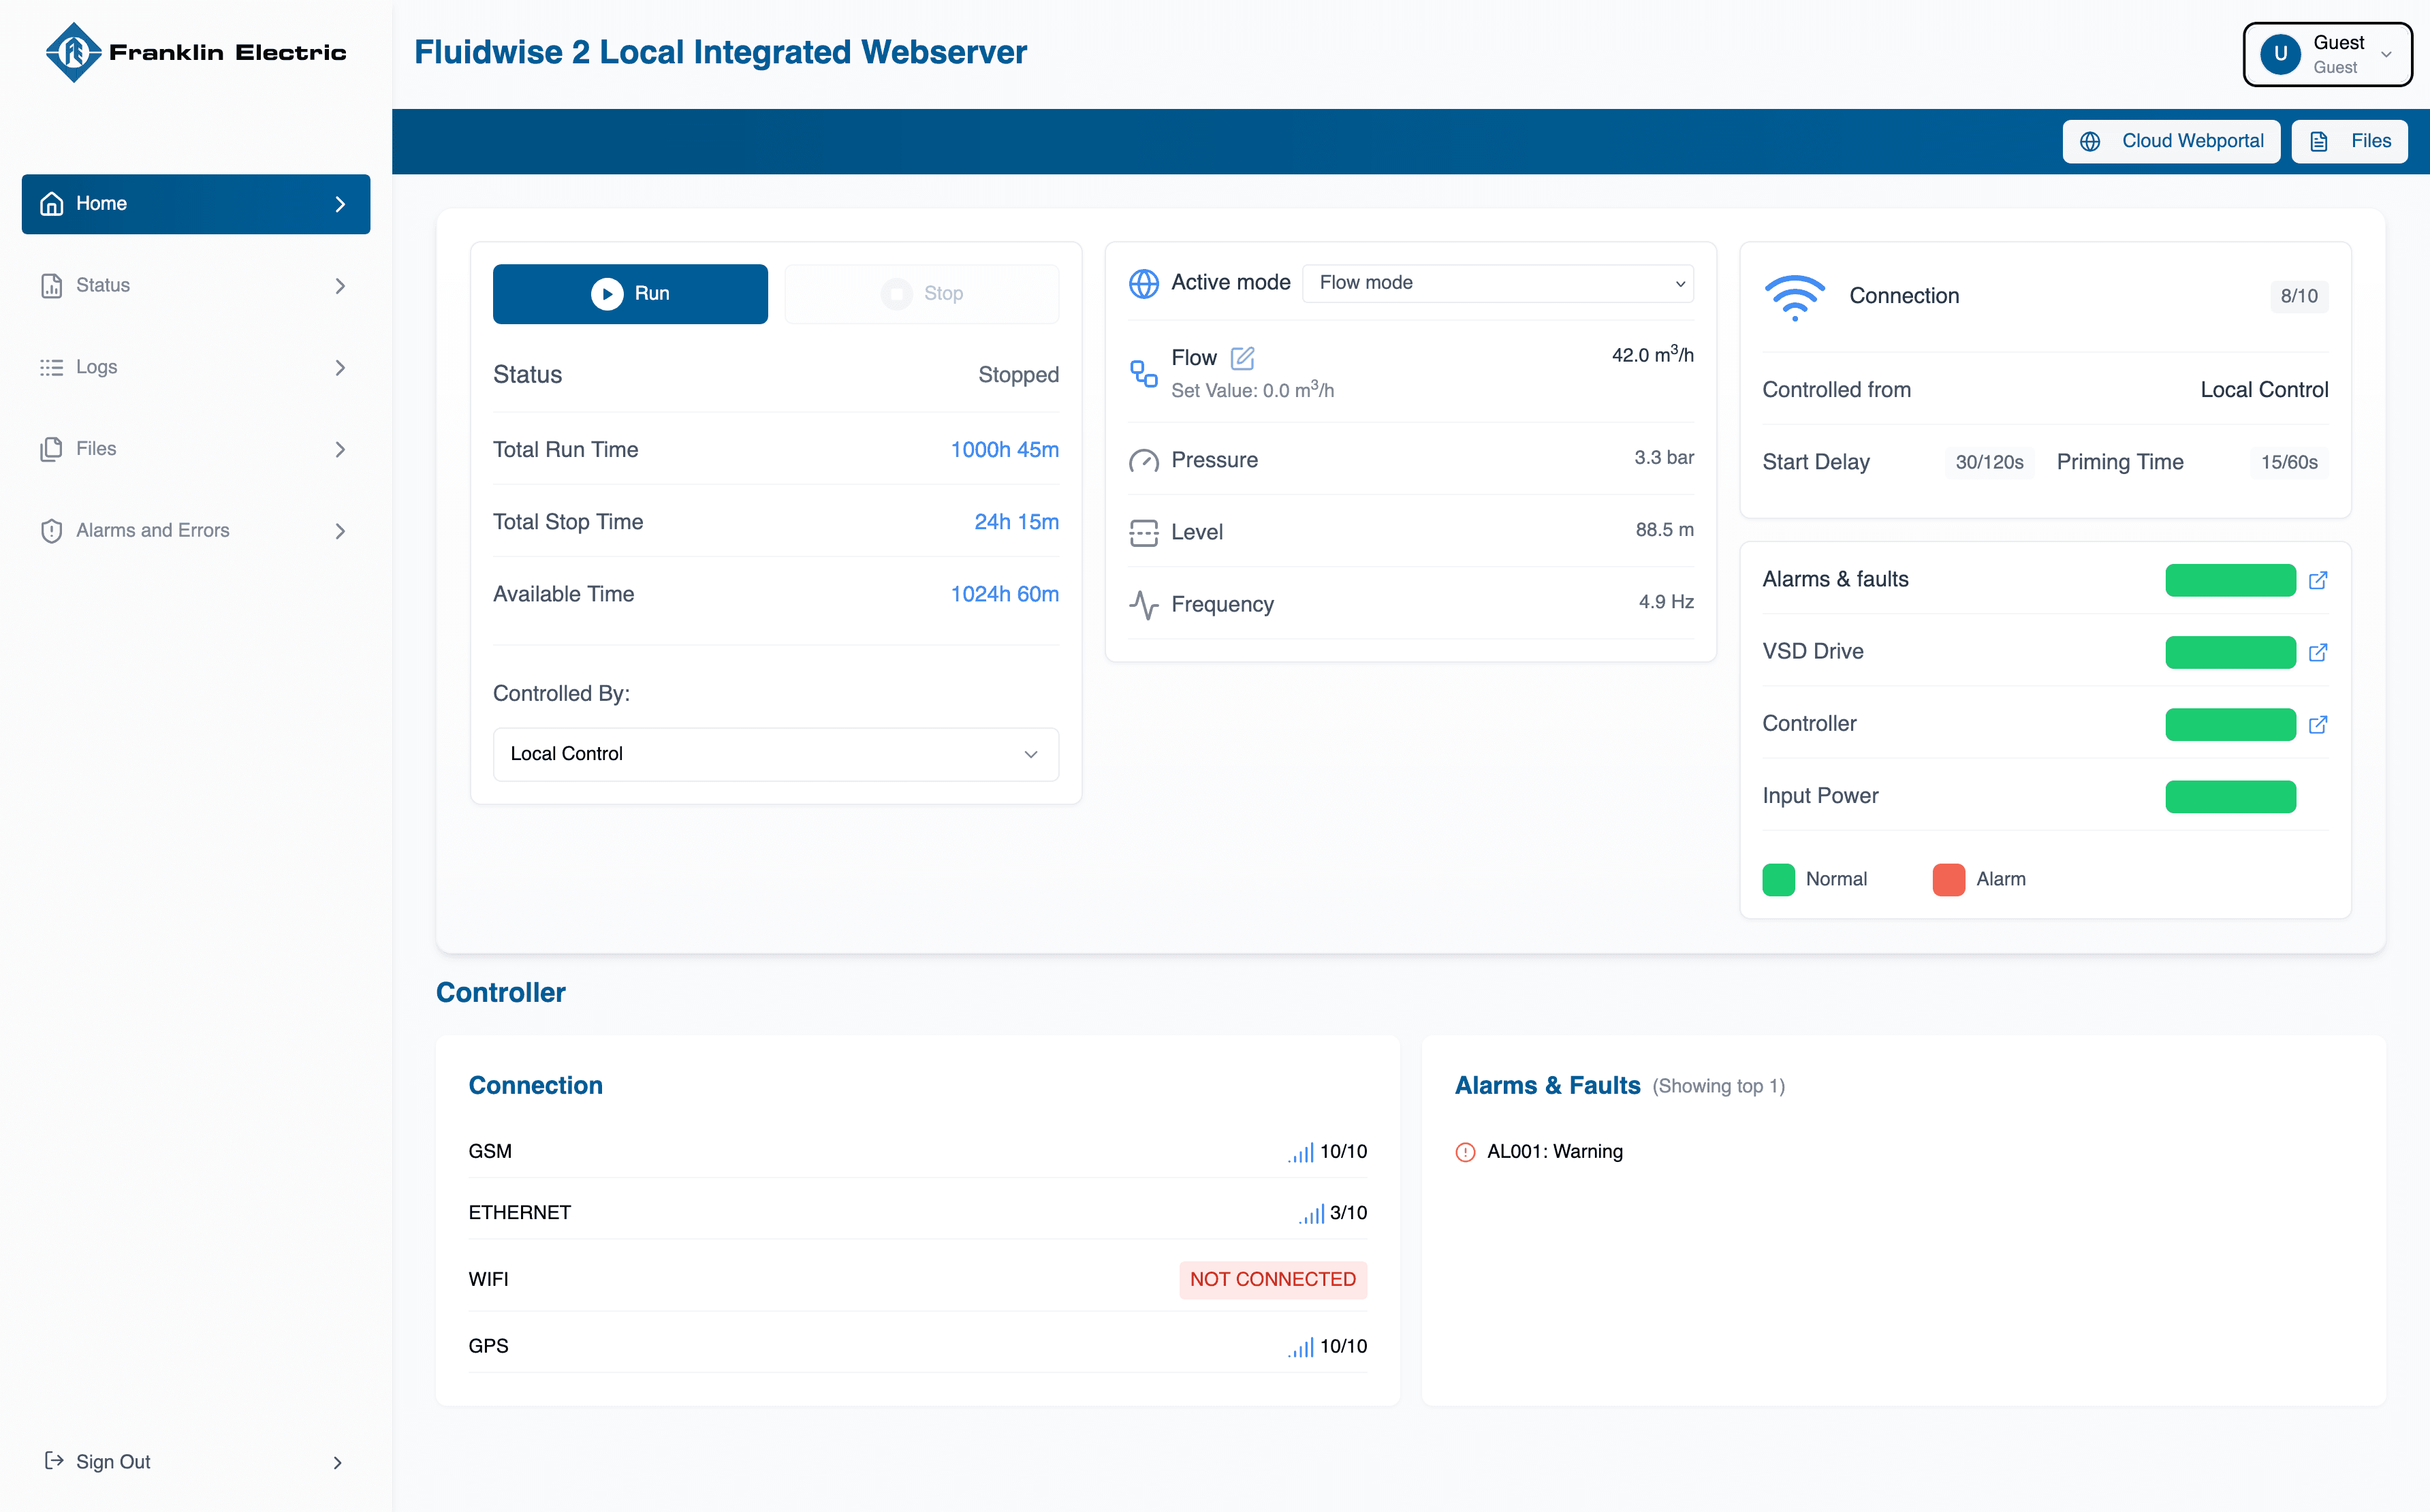
Task: Expand the Files sidebar chevron arrow
Action: point(340,450)
